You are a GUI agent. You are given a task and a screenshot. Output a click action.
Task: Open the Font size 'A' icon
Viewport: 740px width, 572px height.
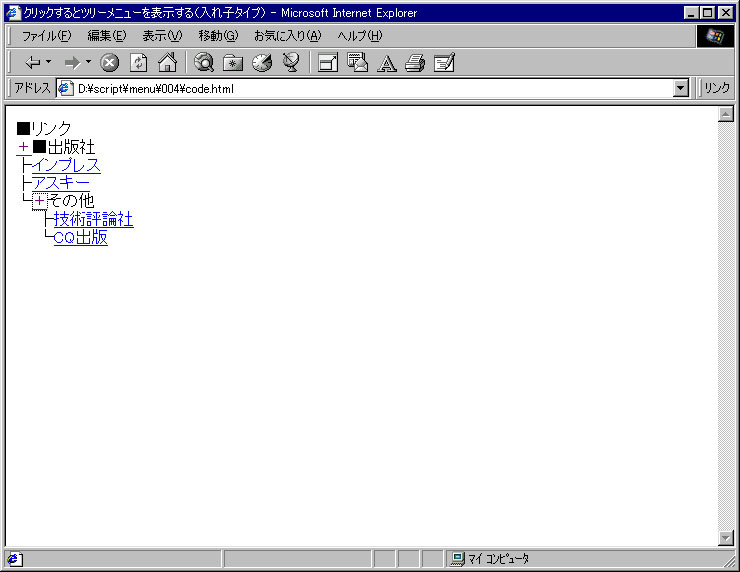pyautogui.click(x=387, y=63)
